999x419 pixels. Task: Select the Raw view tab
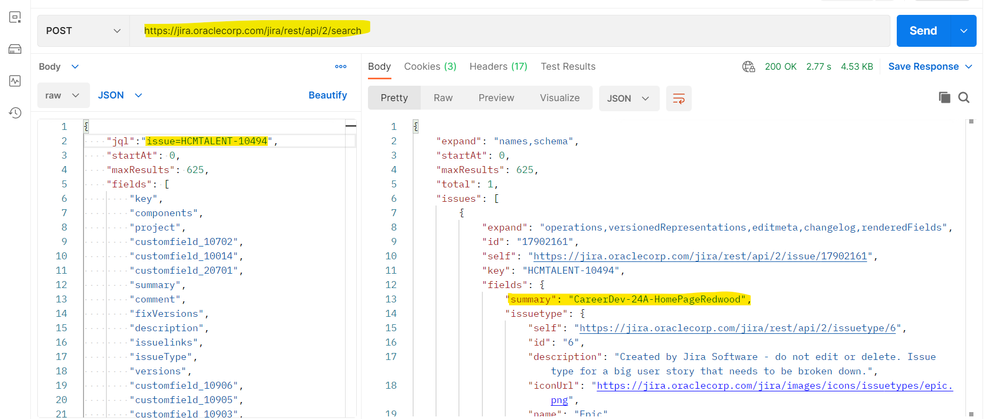443,98
